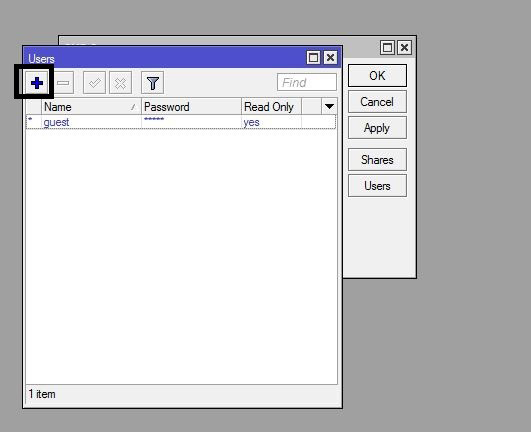The image size is (531, 432).
Task: Click the disable cross toolbar icon
Action: (x=120, y=83)
